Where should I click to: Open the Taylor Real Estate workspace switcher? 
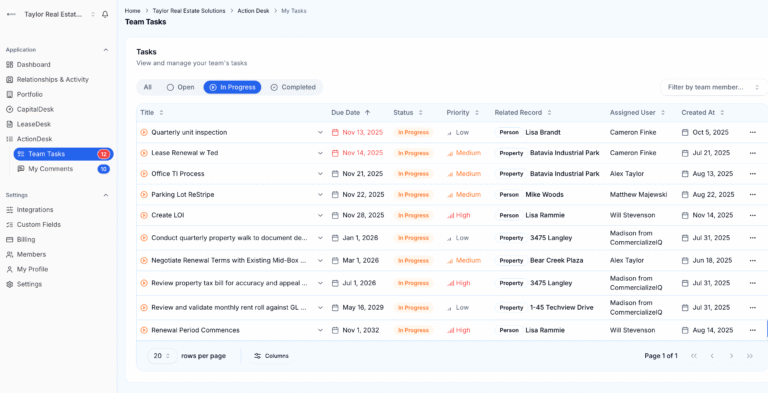[50, 15]
